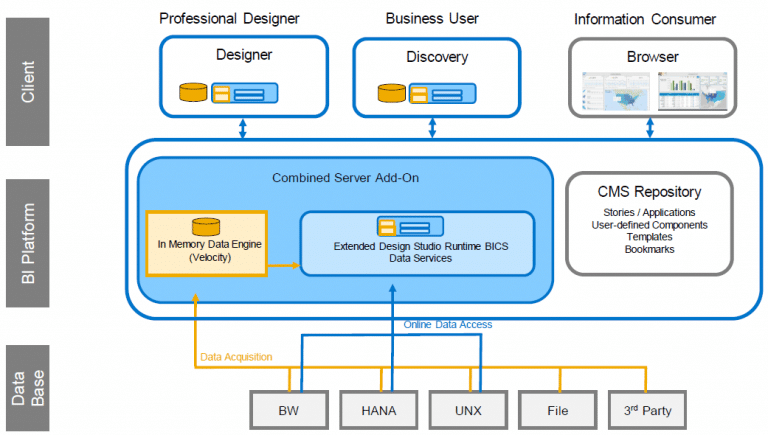The width and height of the screenshot is (768, 435).
Task: Click the Designer title text
Action: [244, 55]
